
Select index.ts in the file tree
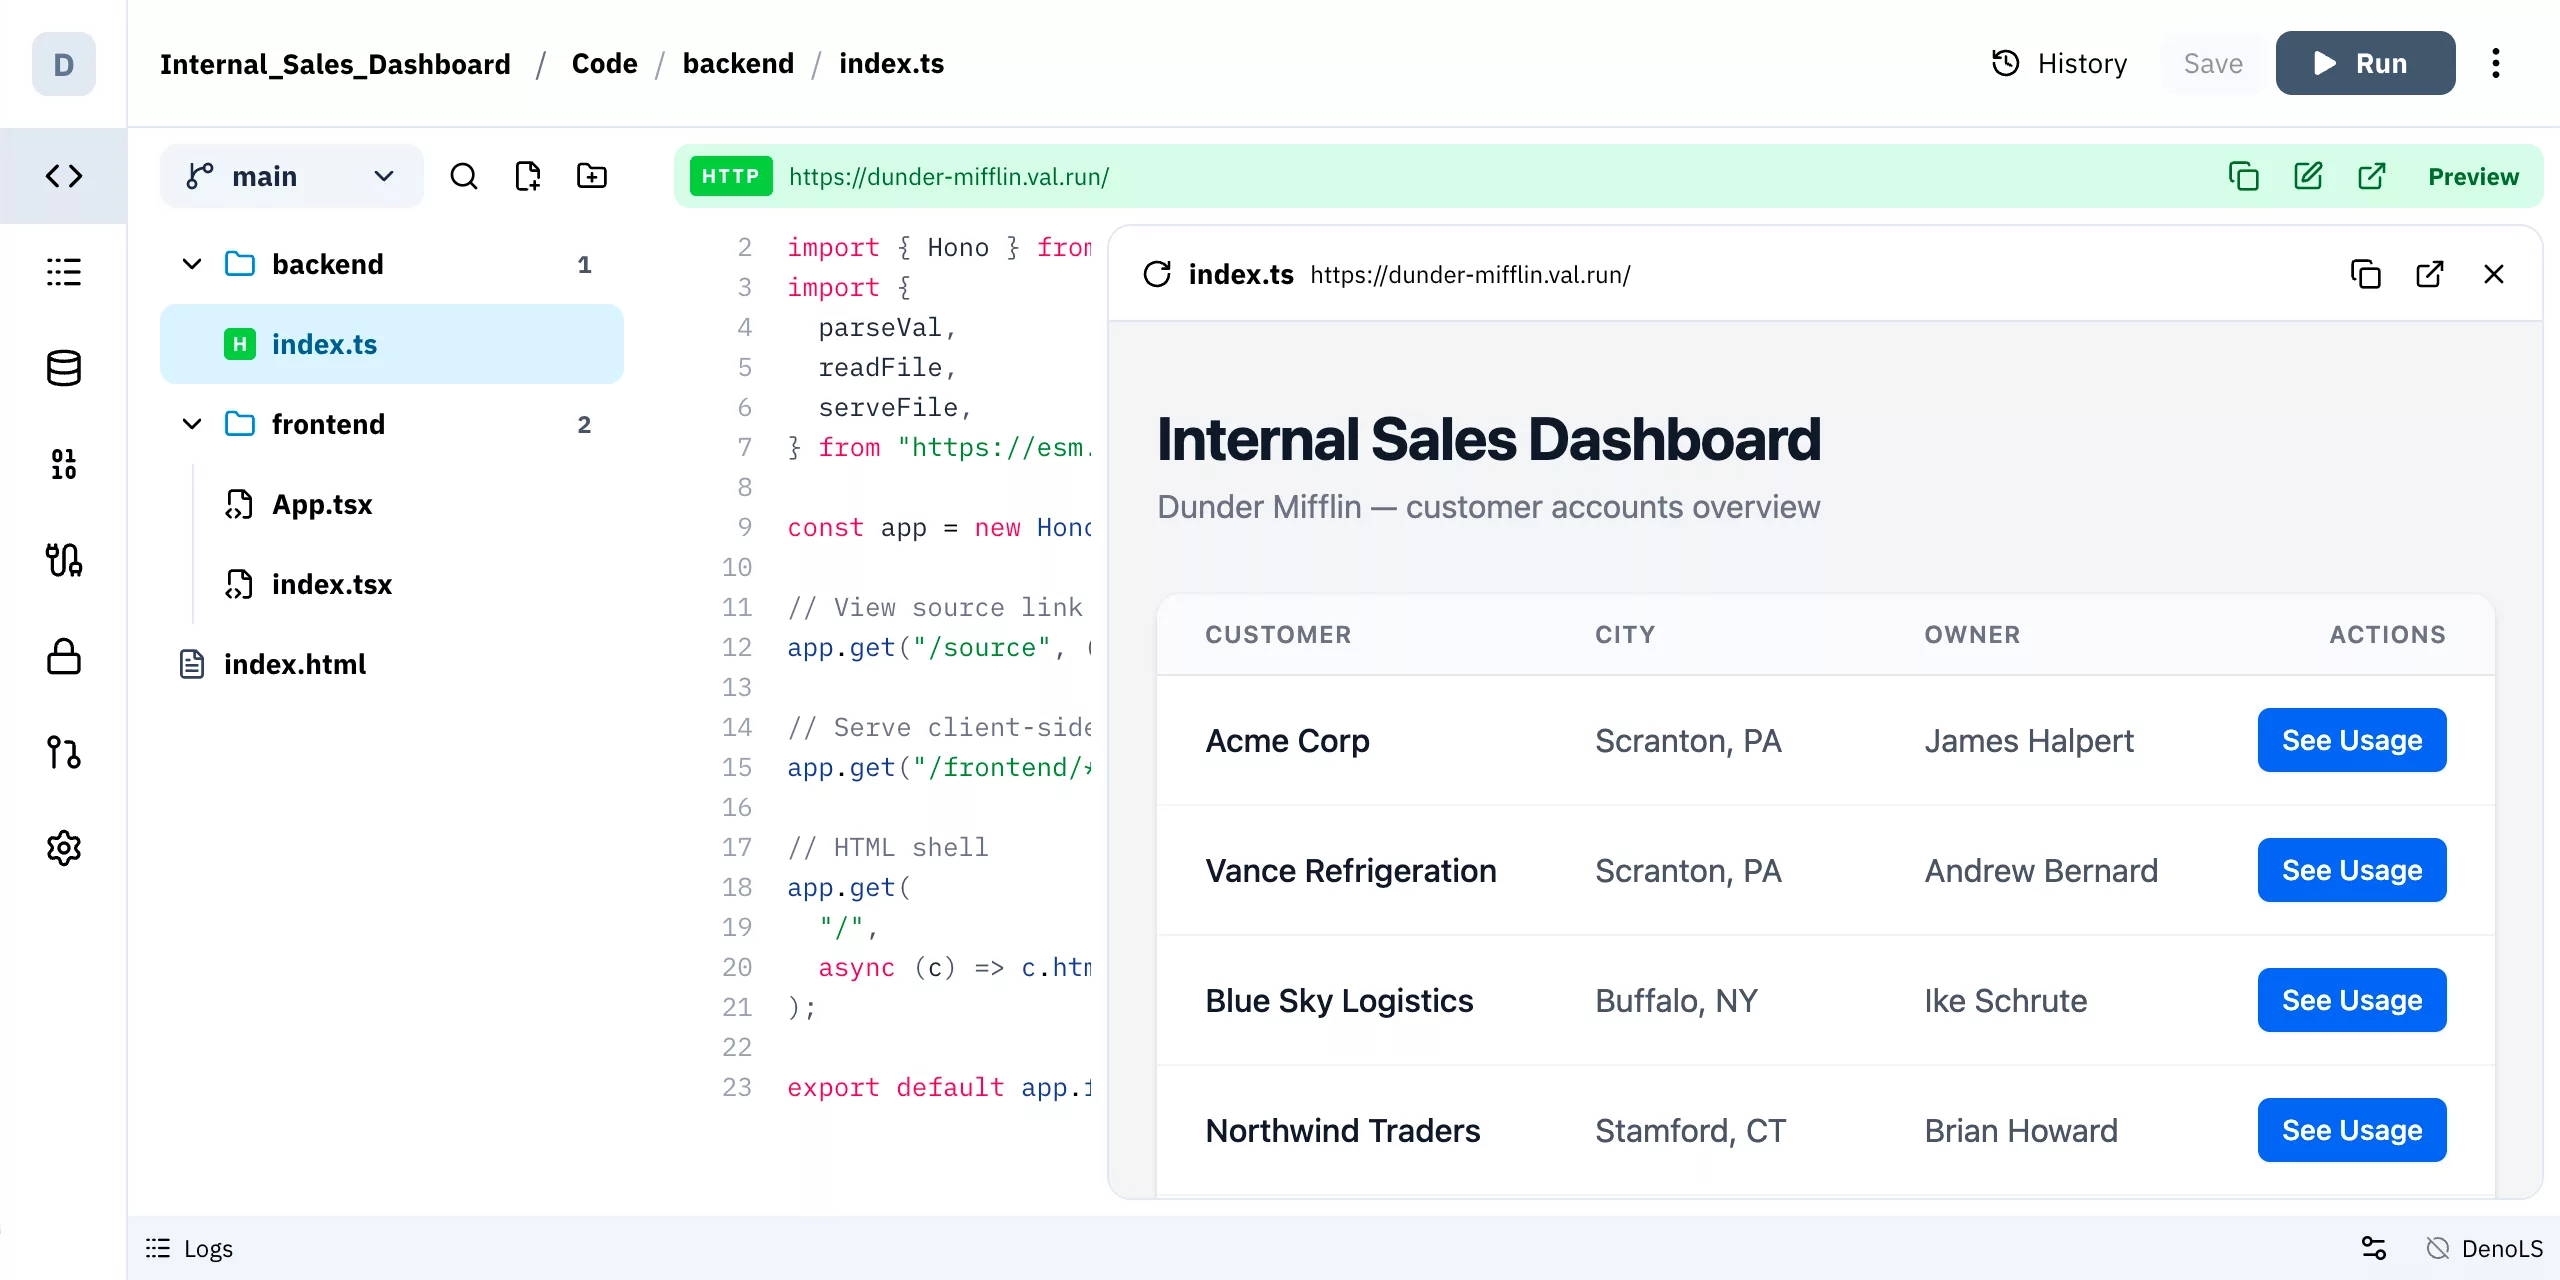click(391, 344)
